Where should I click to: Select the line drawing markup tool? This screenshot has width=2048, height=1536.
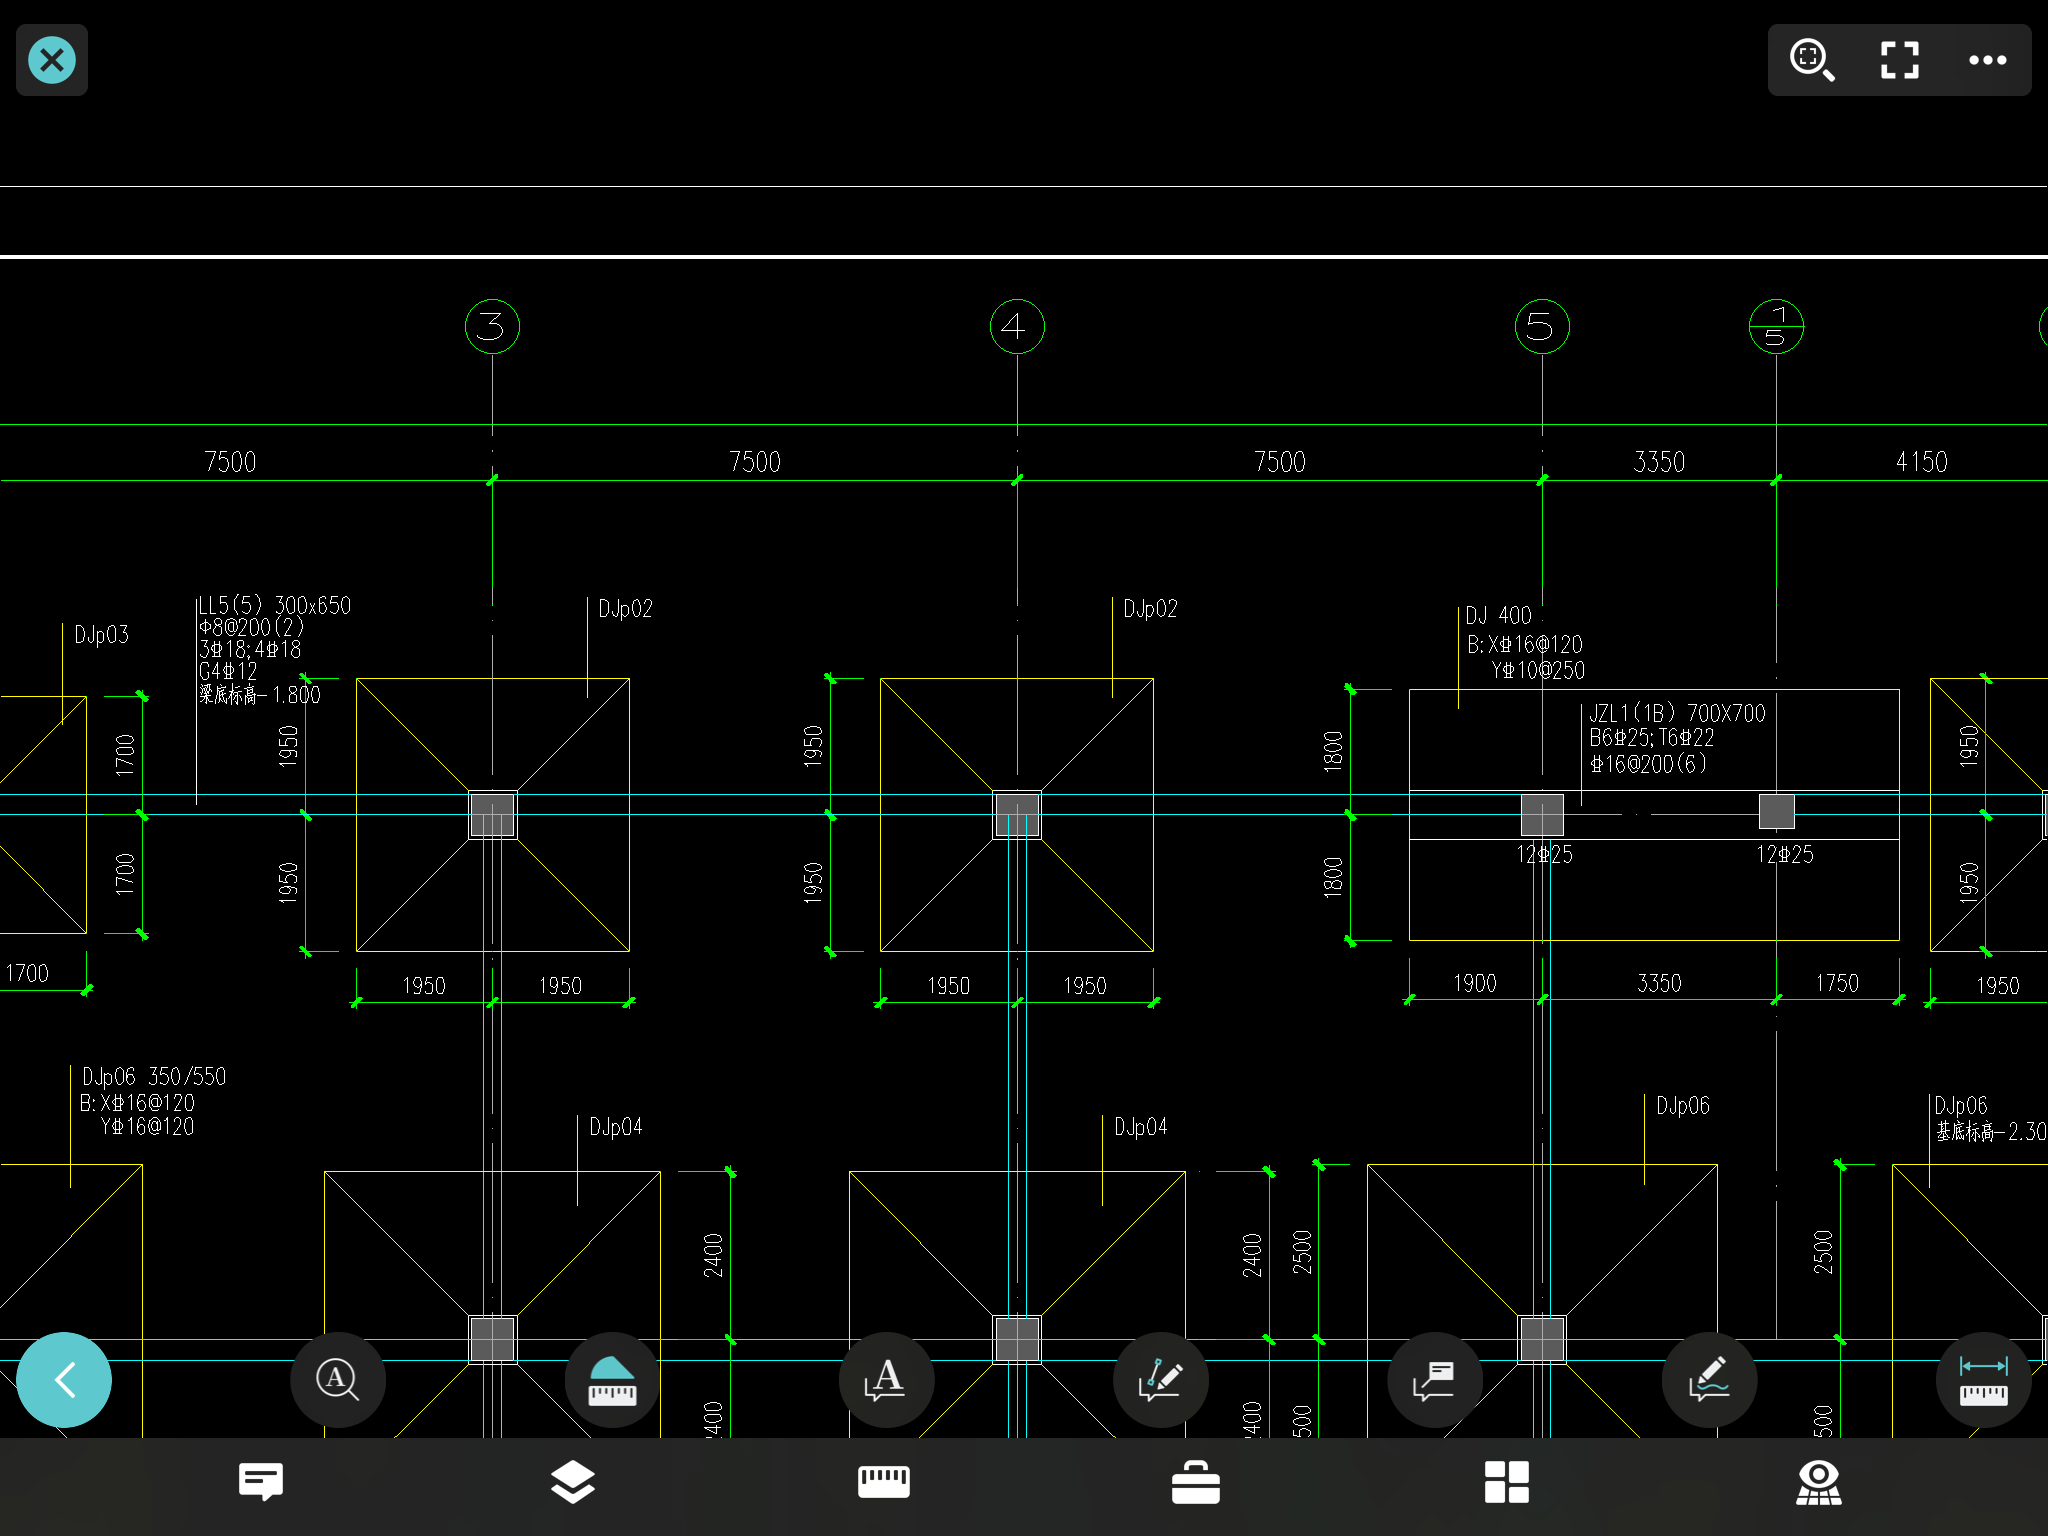tap(1160, 1380)
